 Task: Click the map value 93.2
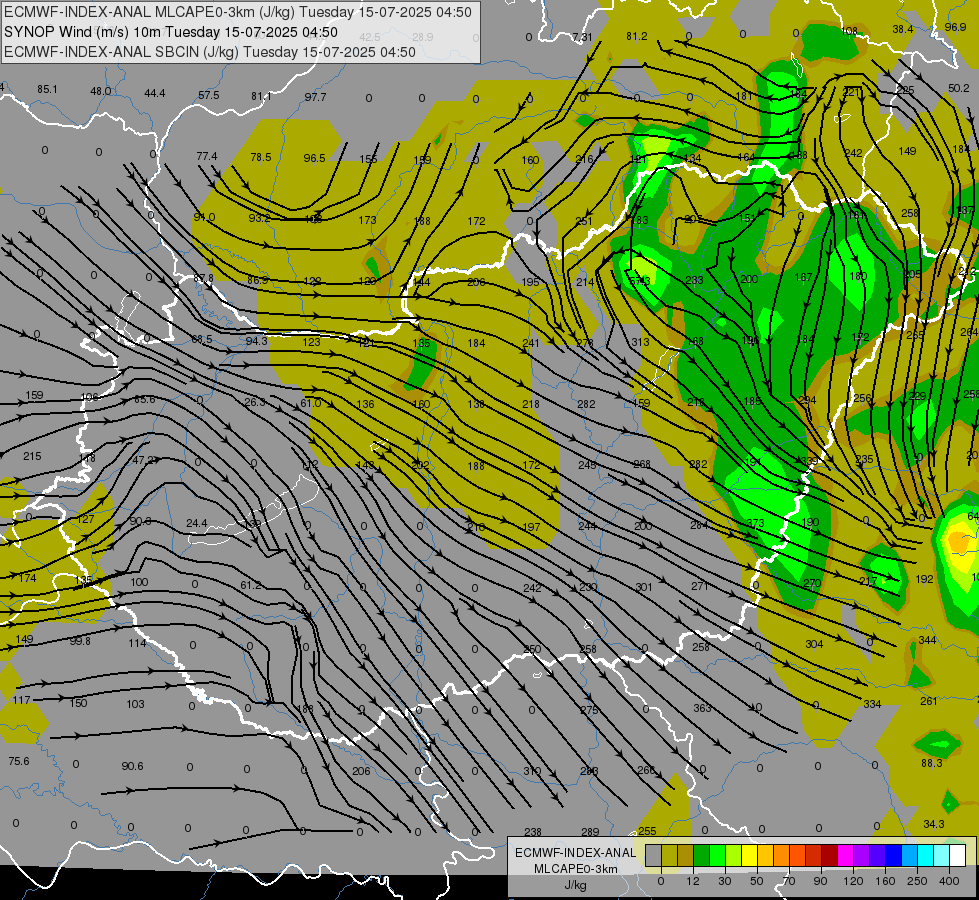[x=259, y=218]
